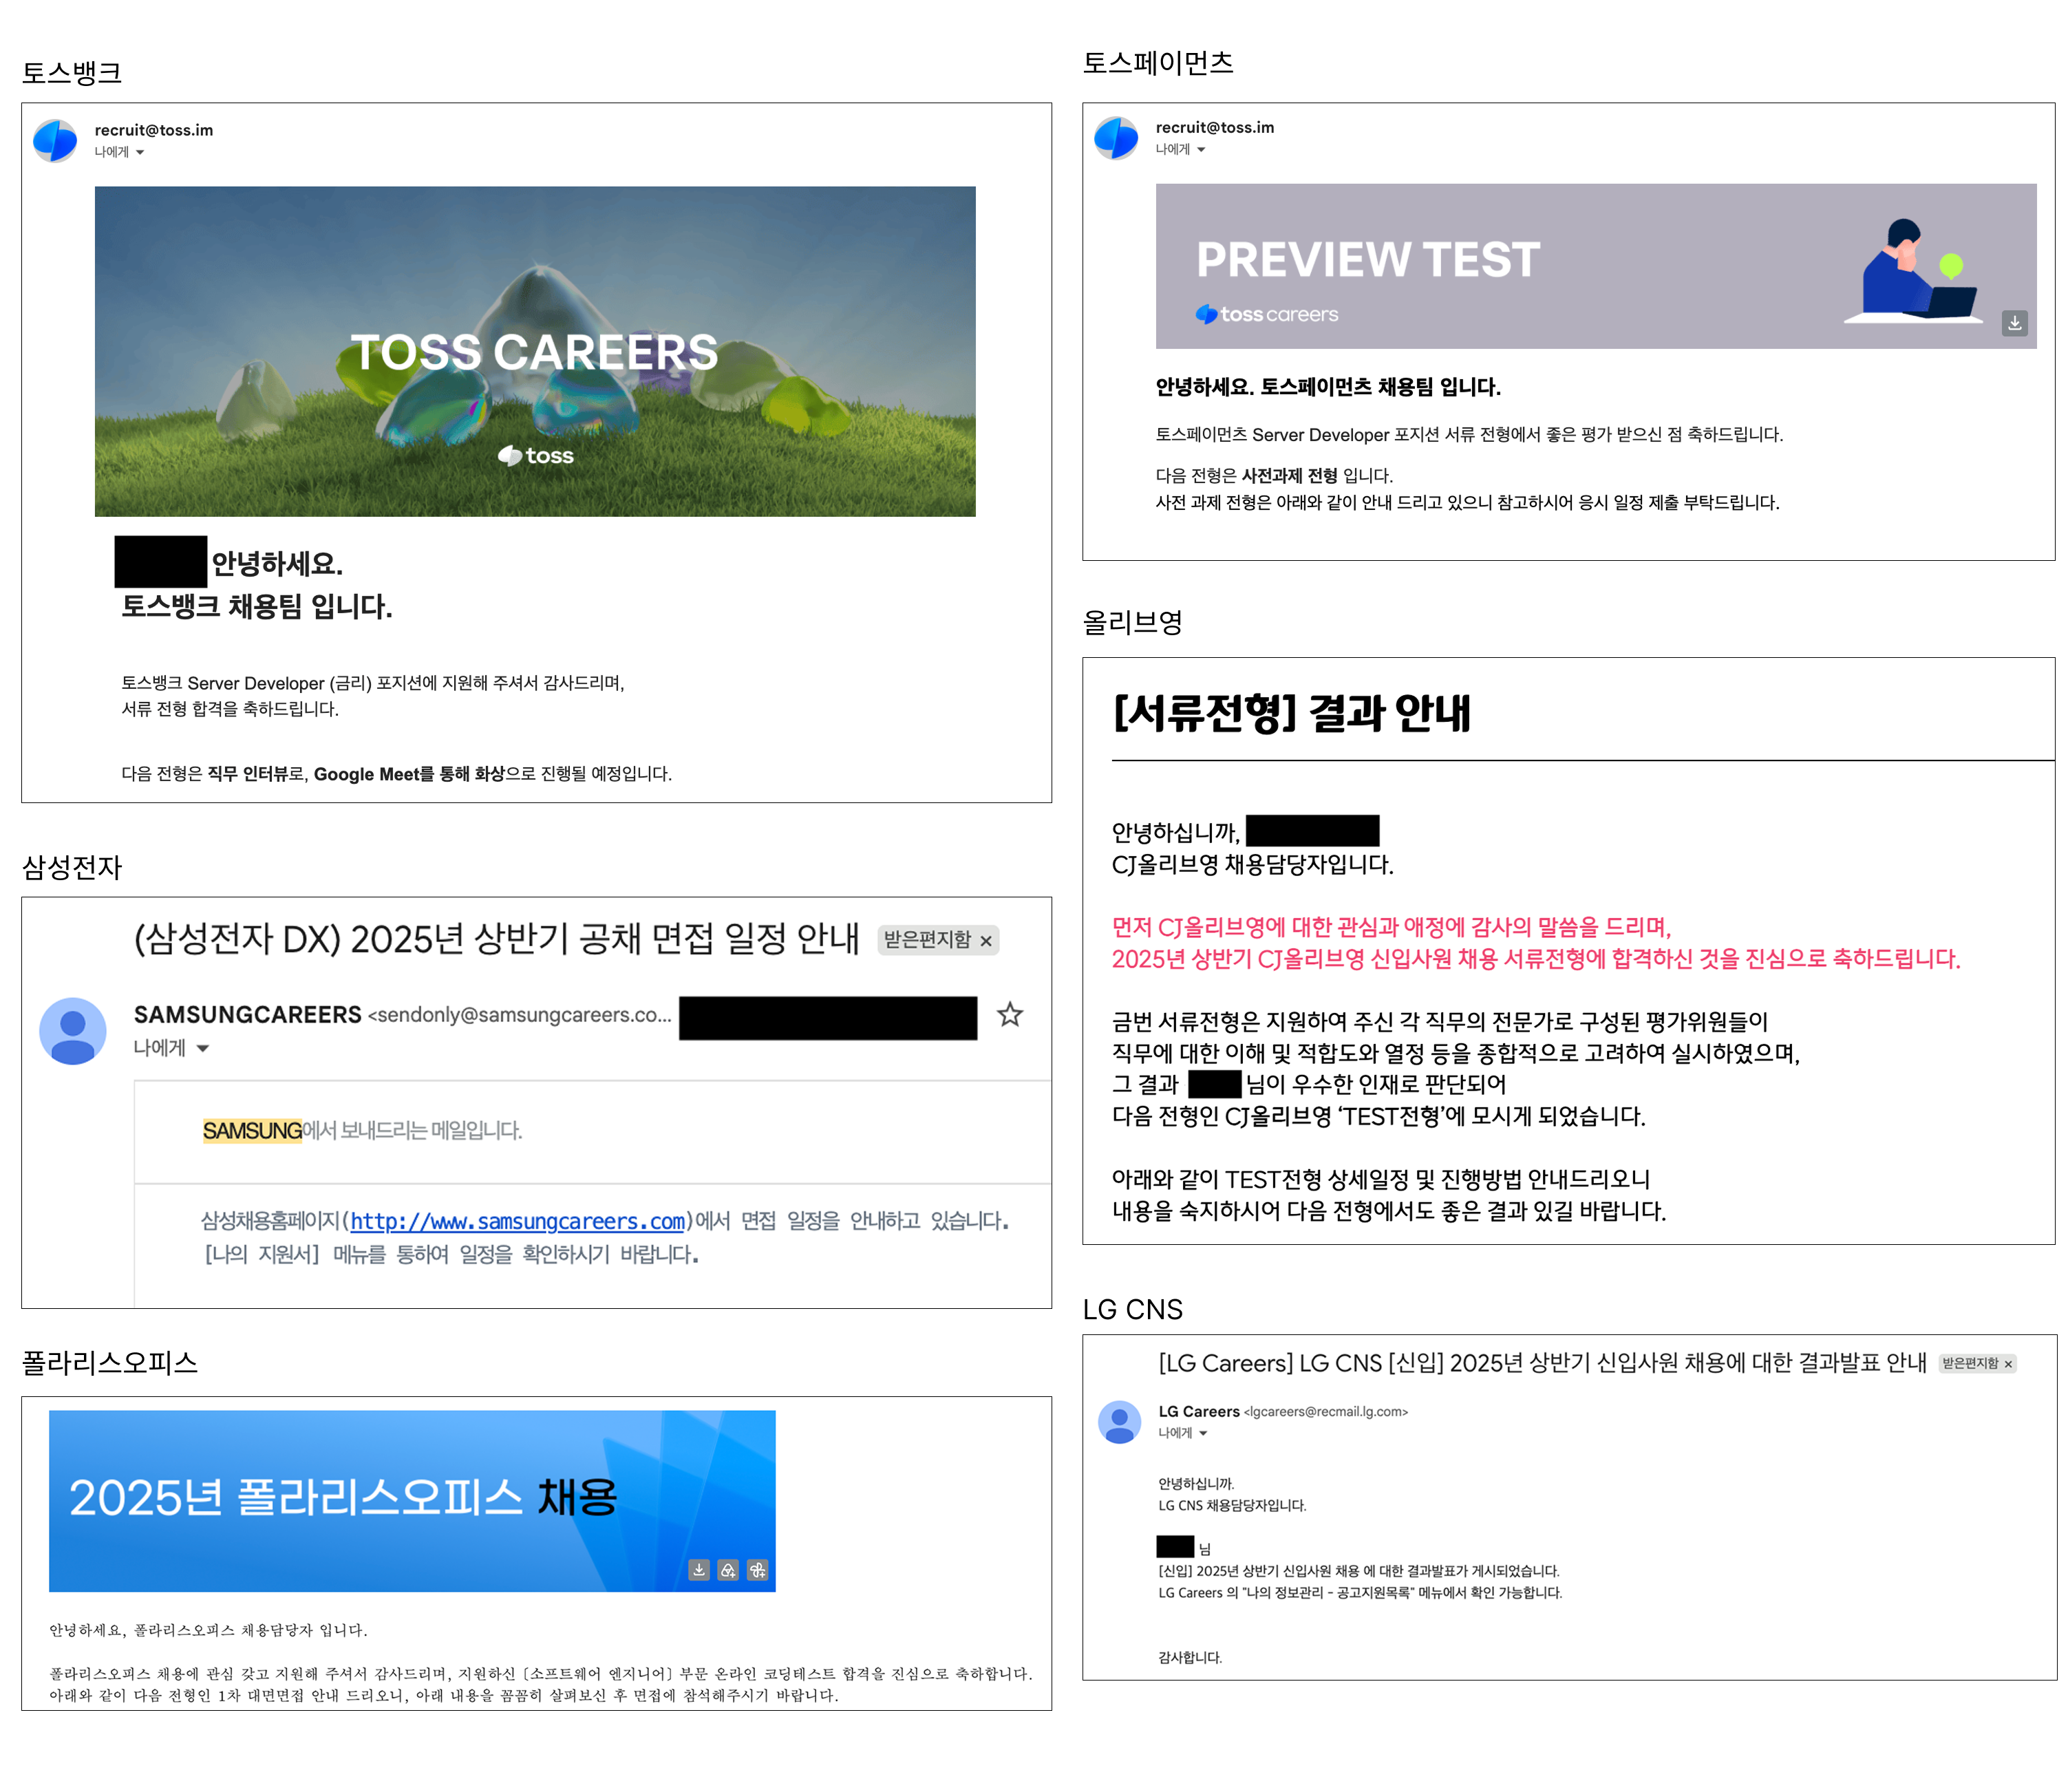Click the LG Careers sender name

(x=1199, y=1412)
